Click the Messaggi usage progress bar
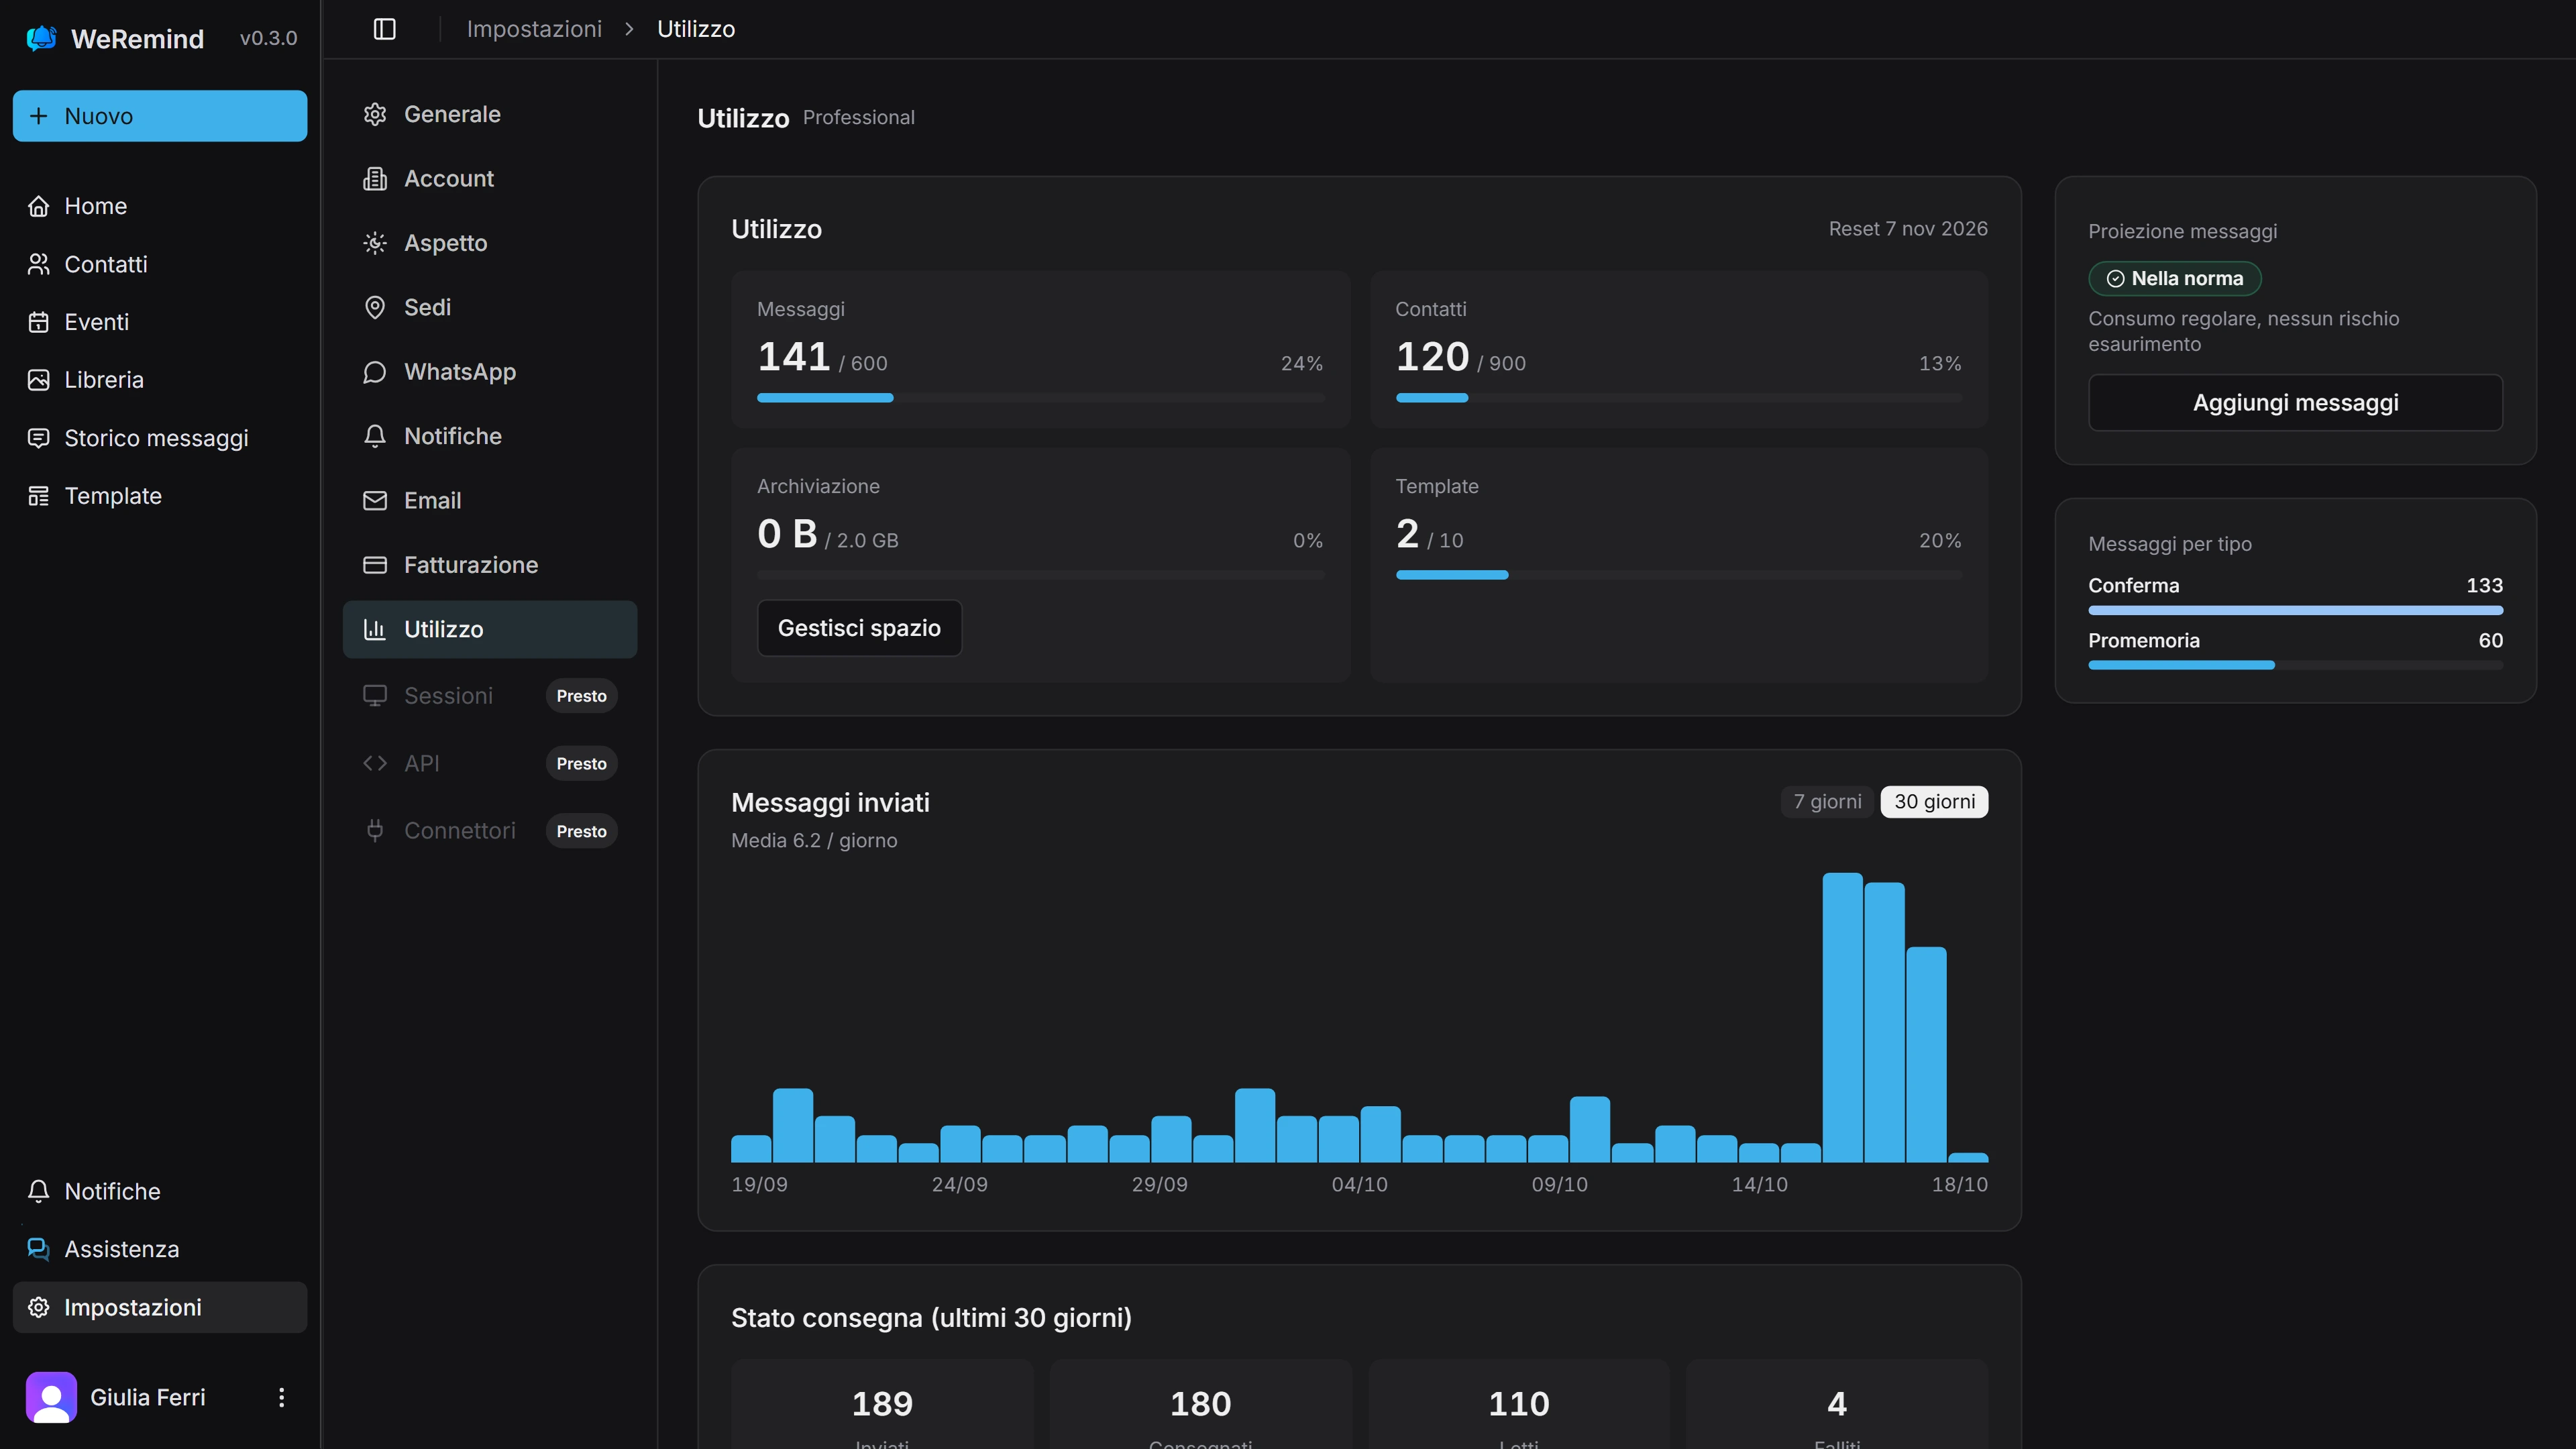 pyautogui.click(x=1040, y=398)
